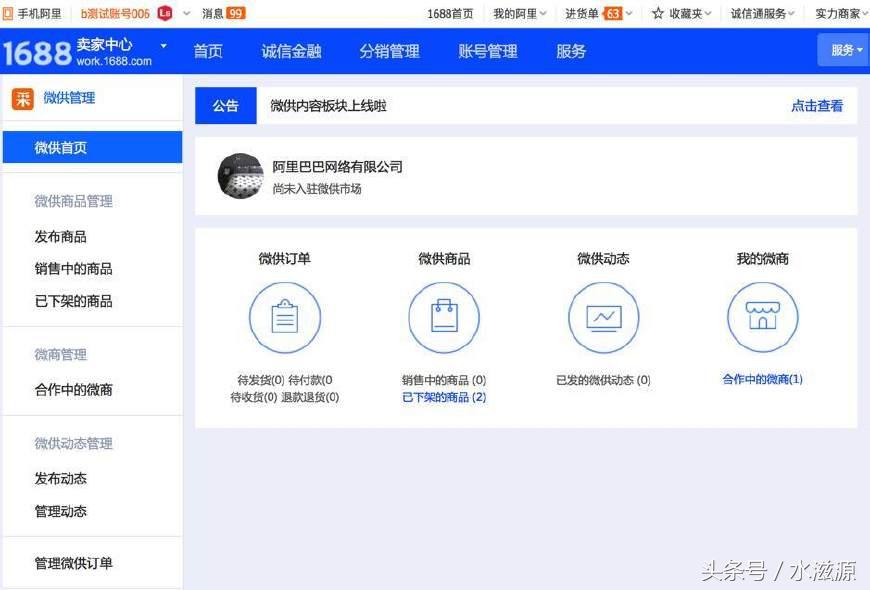The image size is (870, 590).
Task: Open the 已下架的商品 (2) link
Action: [444, 398]
